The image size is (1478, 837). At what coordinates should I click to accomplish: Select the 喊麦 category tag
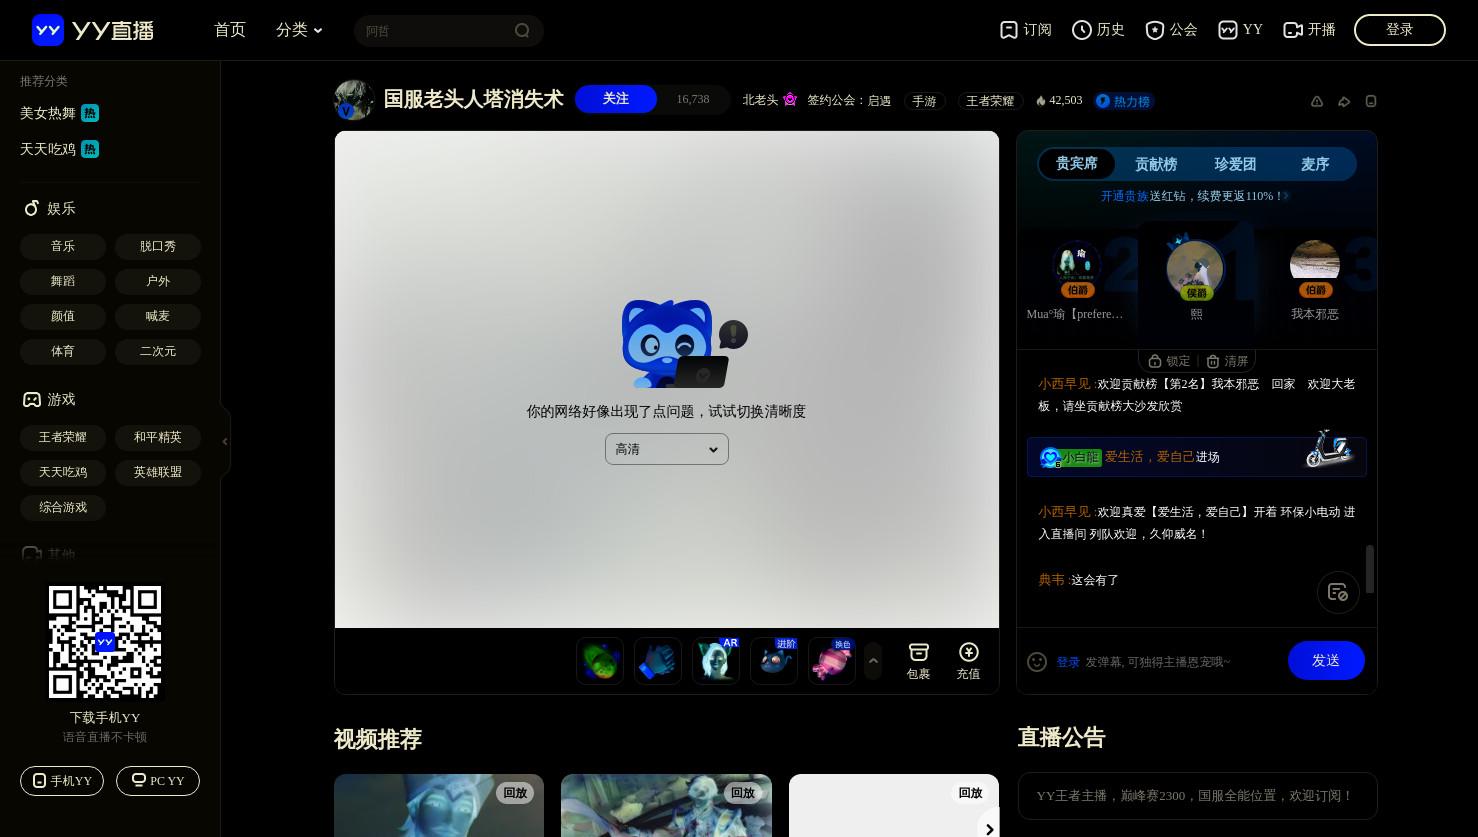coord(158,316)
